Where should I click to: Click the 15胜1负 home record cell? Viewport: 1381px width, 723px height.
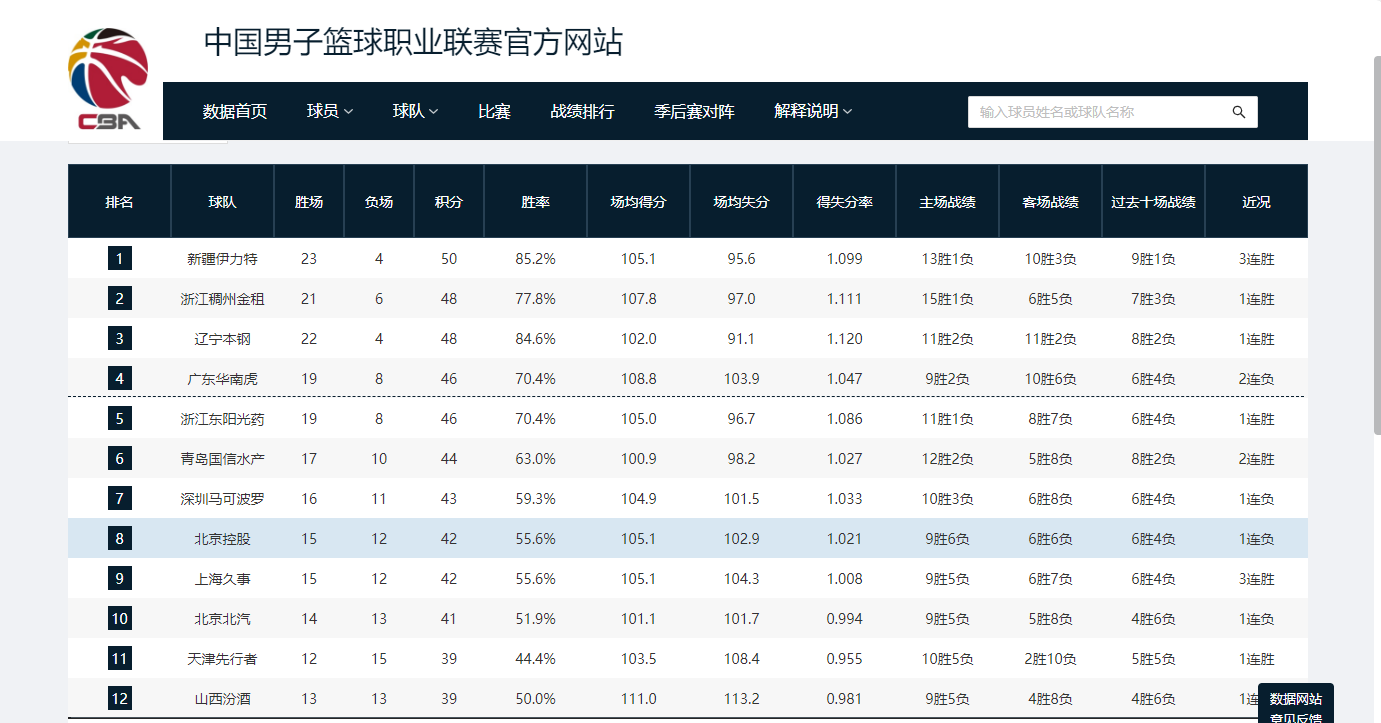pos(947,299)
